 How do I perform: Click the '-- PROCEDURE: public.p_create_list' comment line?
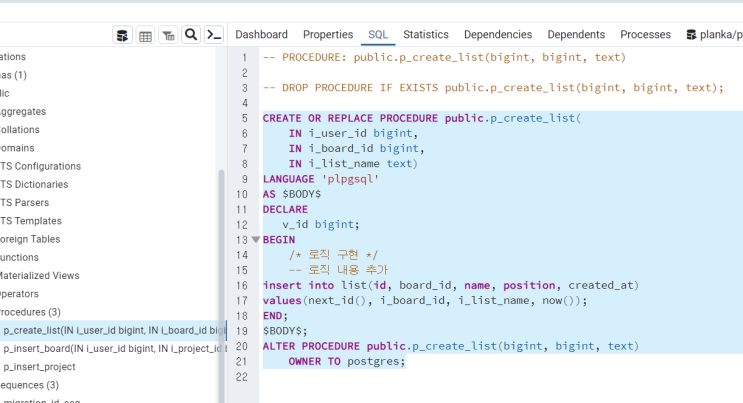pyautogui.click(x=444, y=57)
